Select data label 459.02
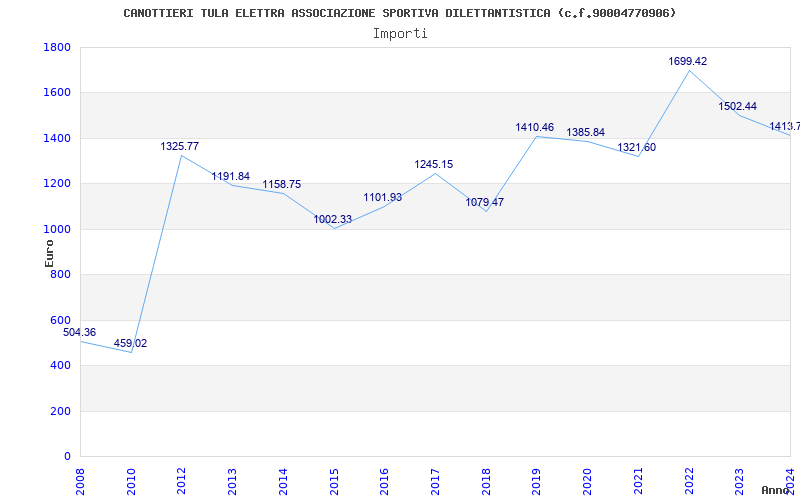 [x=131, y=343]
